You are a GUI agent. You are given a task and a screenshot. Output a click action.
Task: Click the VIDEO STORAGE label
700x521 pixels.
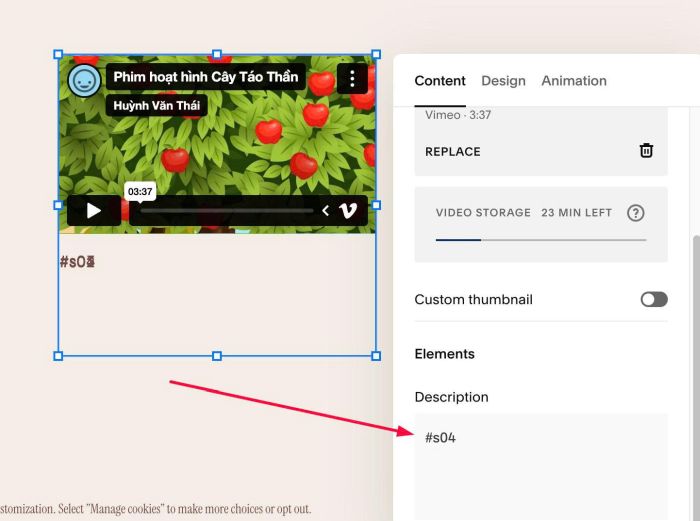pos(483,213)
